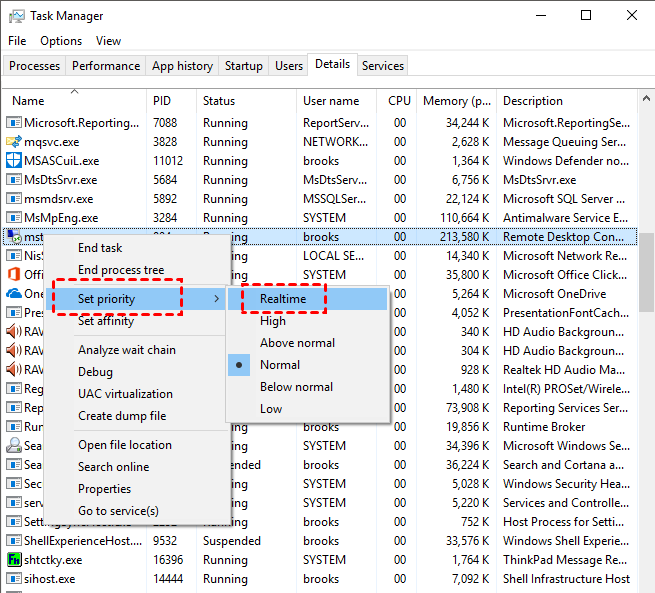This screenshot has width=655, height=593.
Task: Click the ShellExperienceHost process icon
Action: click(x=14, y=541)
